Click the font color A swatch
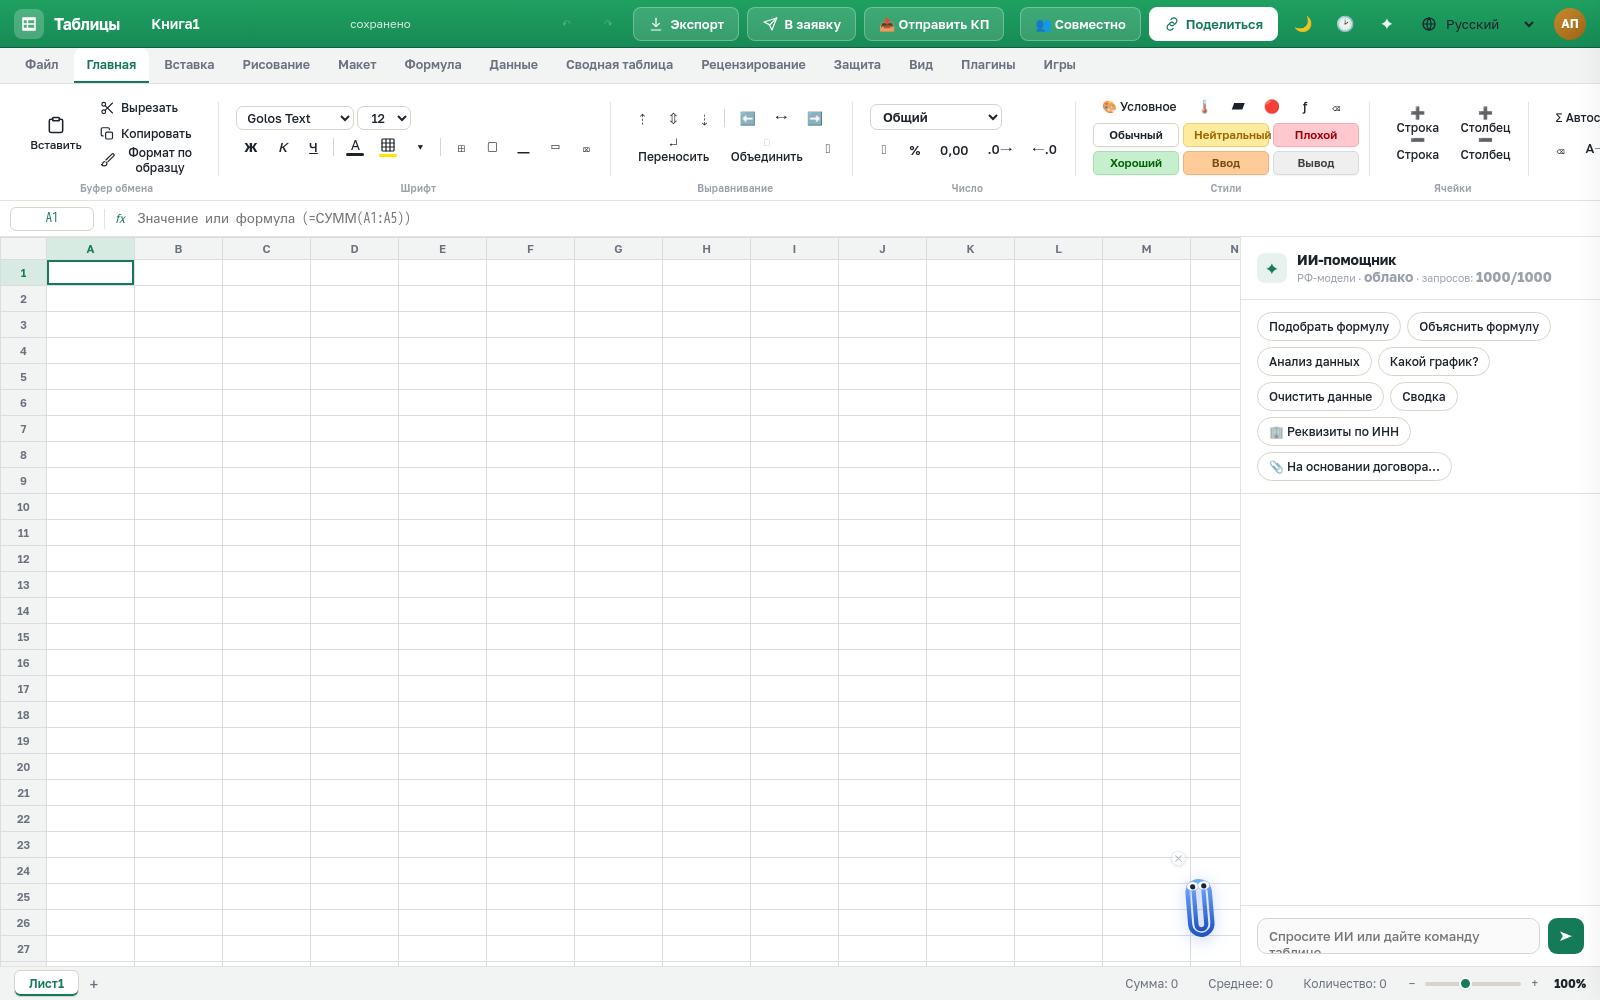Viewport: 1600px width, 1000px height. pyautogui.click(x=355, y=148)
